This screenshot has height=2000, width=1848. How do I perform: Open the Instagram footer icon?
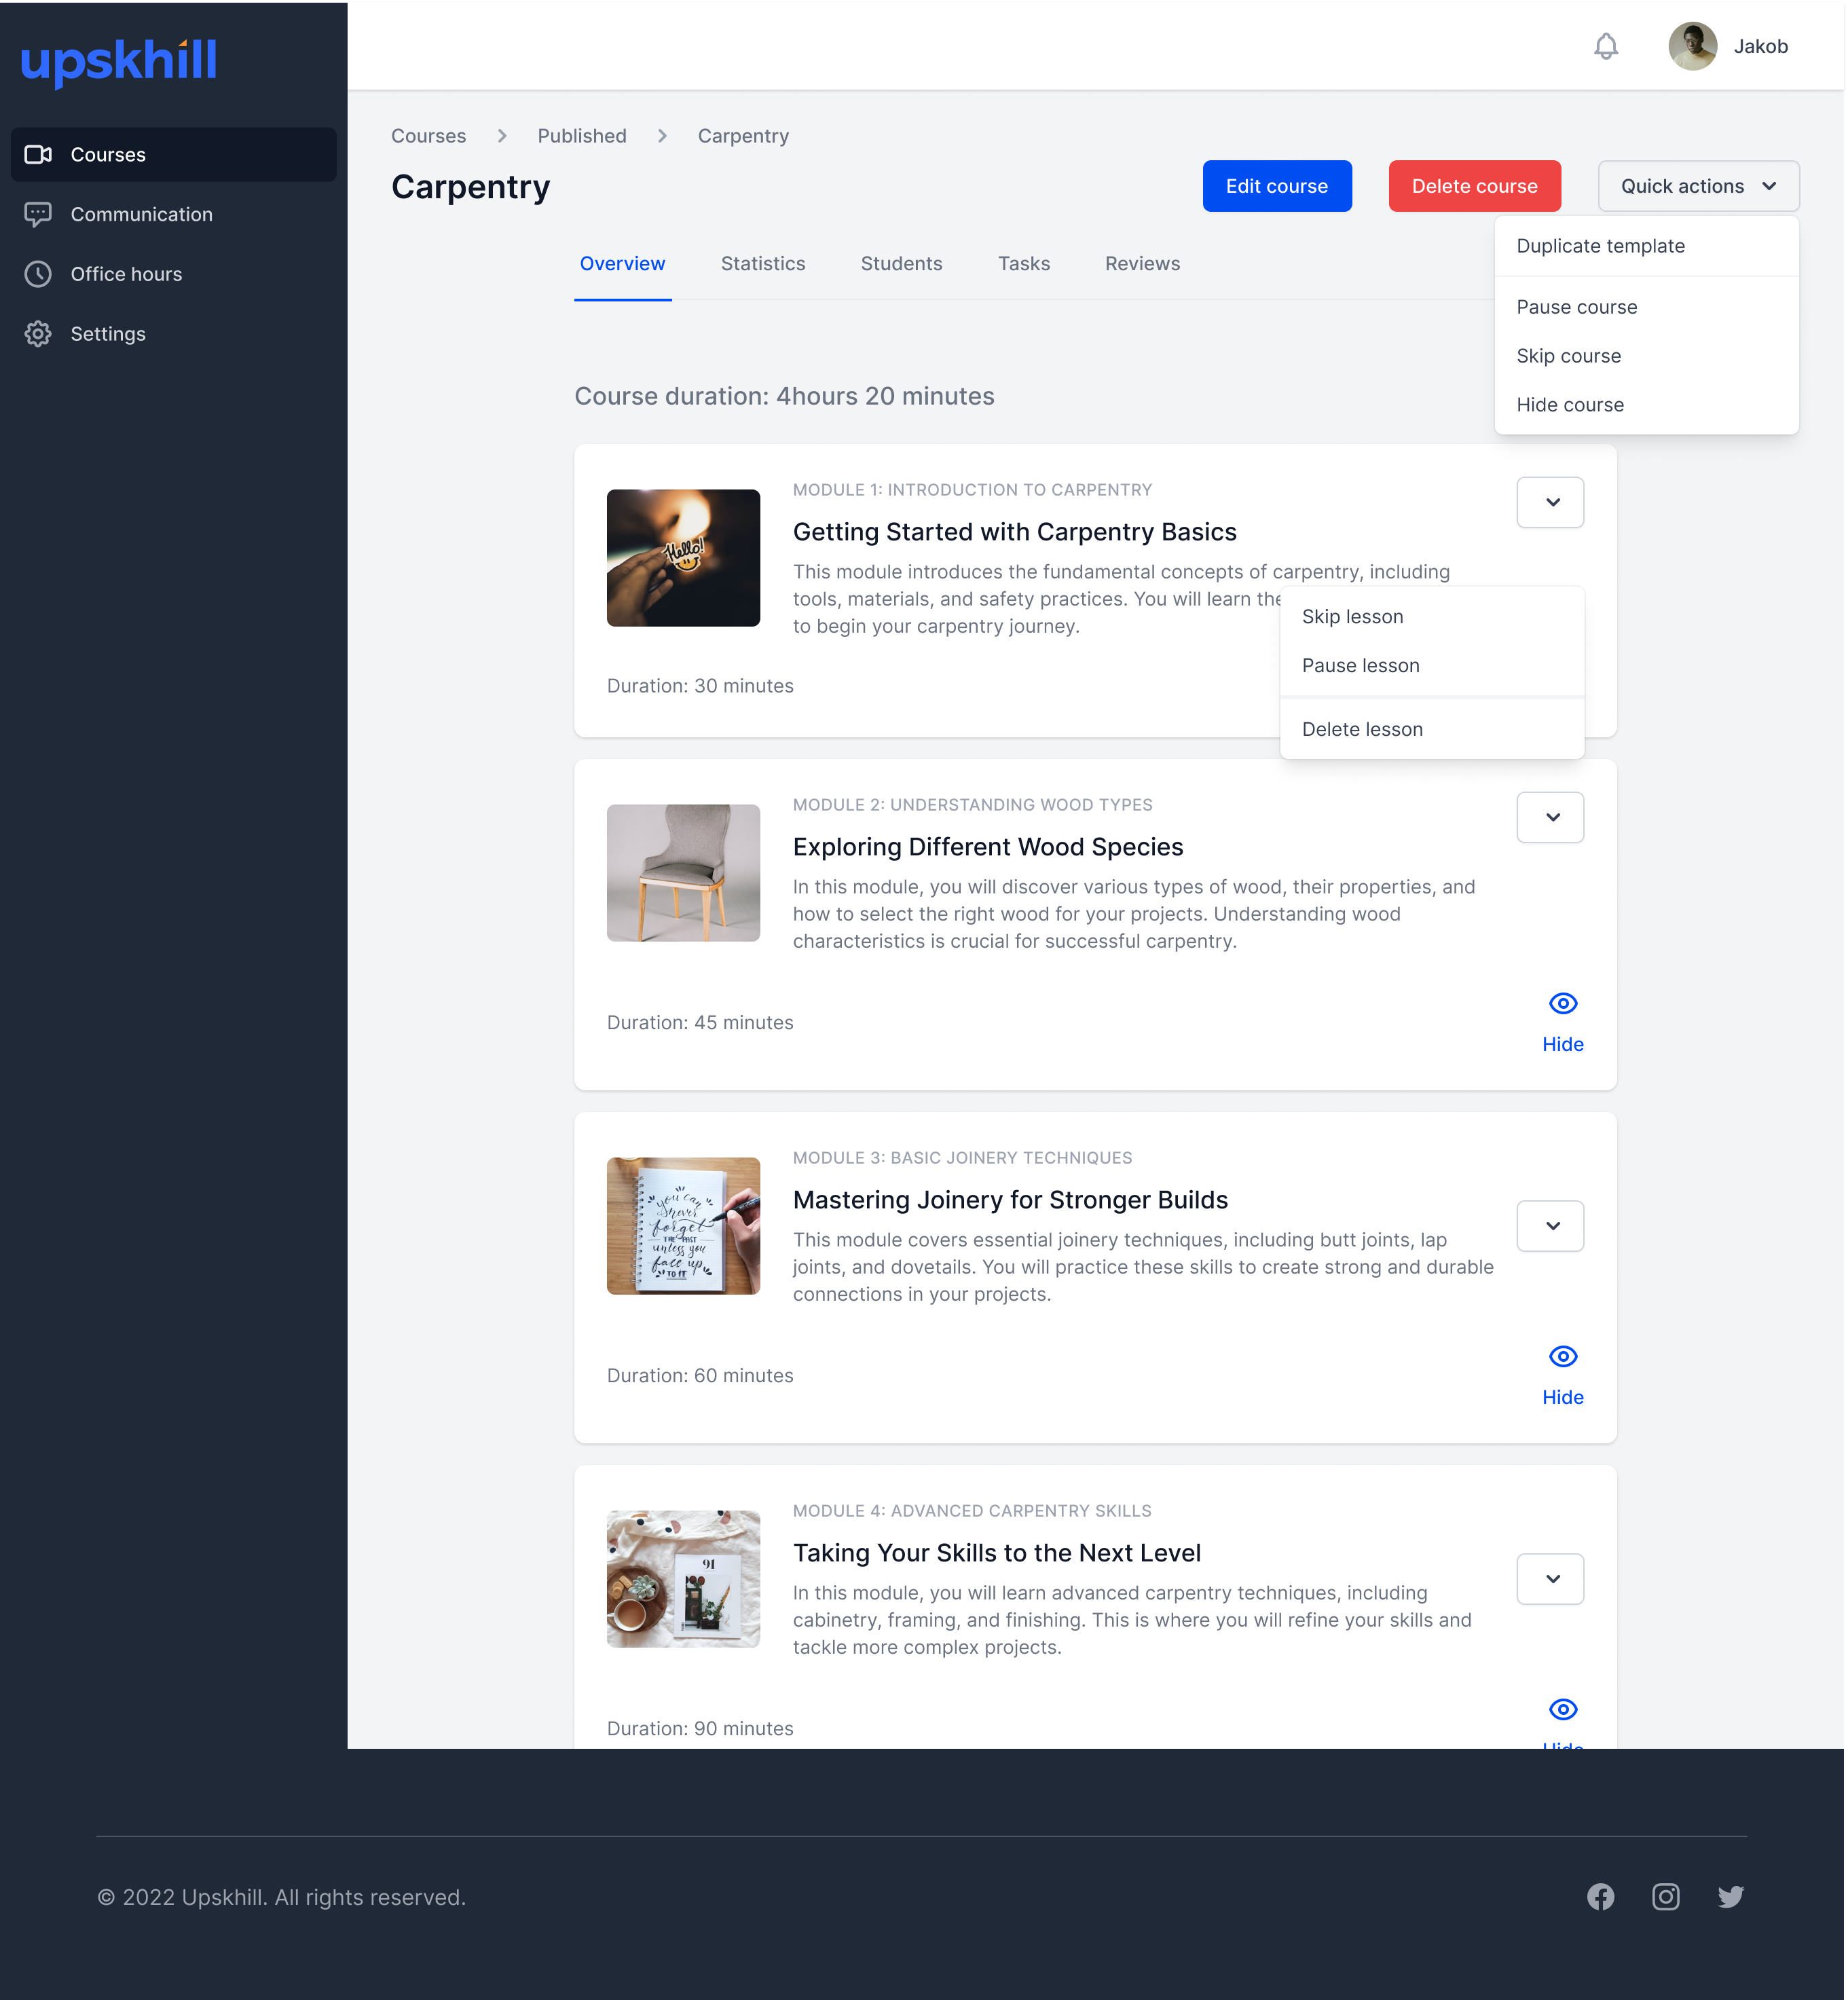(x=1665, y=1896)
